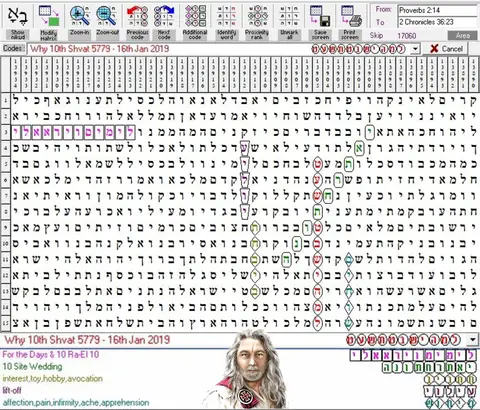Screen dimensions: 480x410
Task: Toggle the Show nikud icon
Action: [17, 16]
